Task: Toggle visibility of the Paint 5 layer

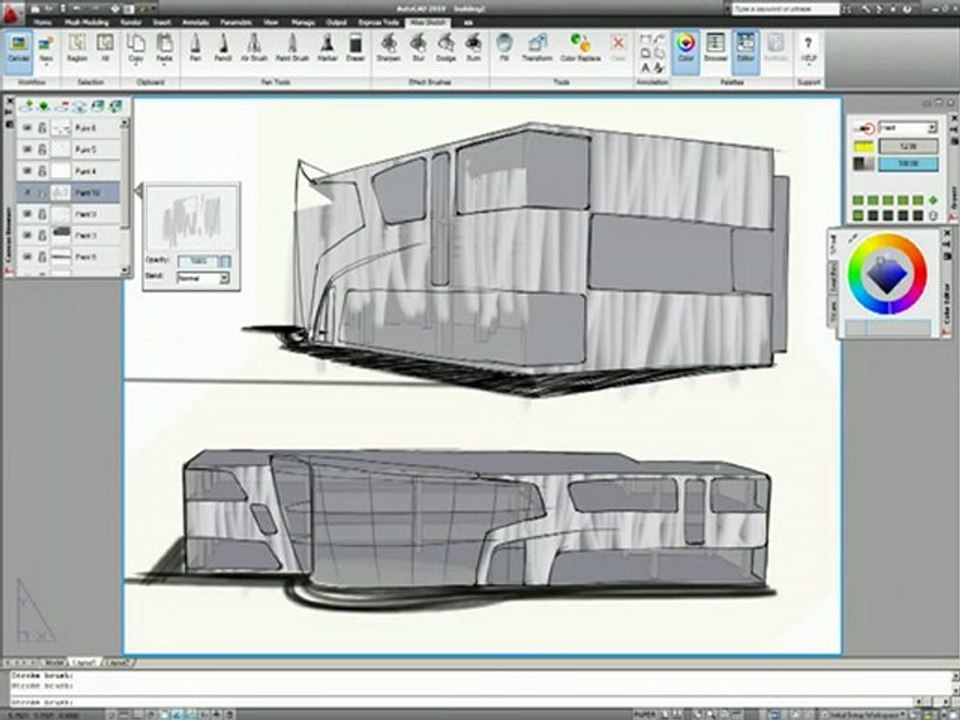Action: tap(27, 149)
